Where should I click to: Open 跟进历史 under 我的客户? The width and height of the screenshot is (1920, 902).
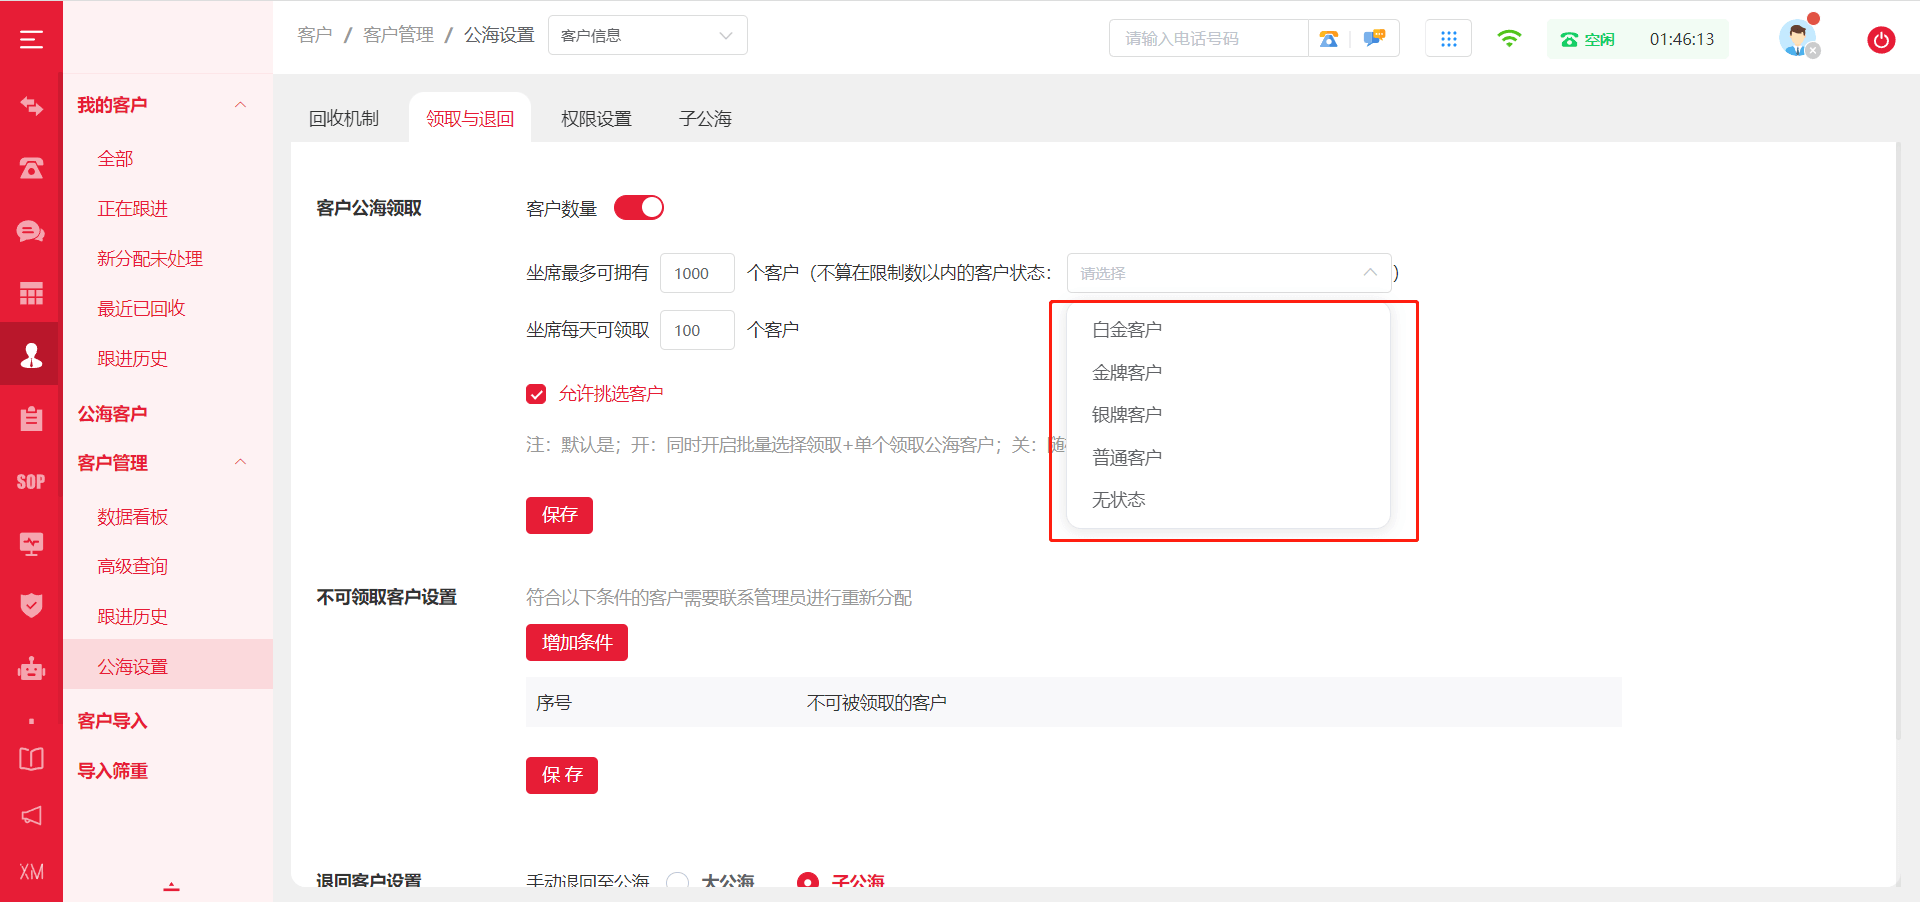click(132, 359)
